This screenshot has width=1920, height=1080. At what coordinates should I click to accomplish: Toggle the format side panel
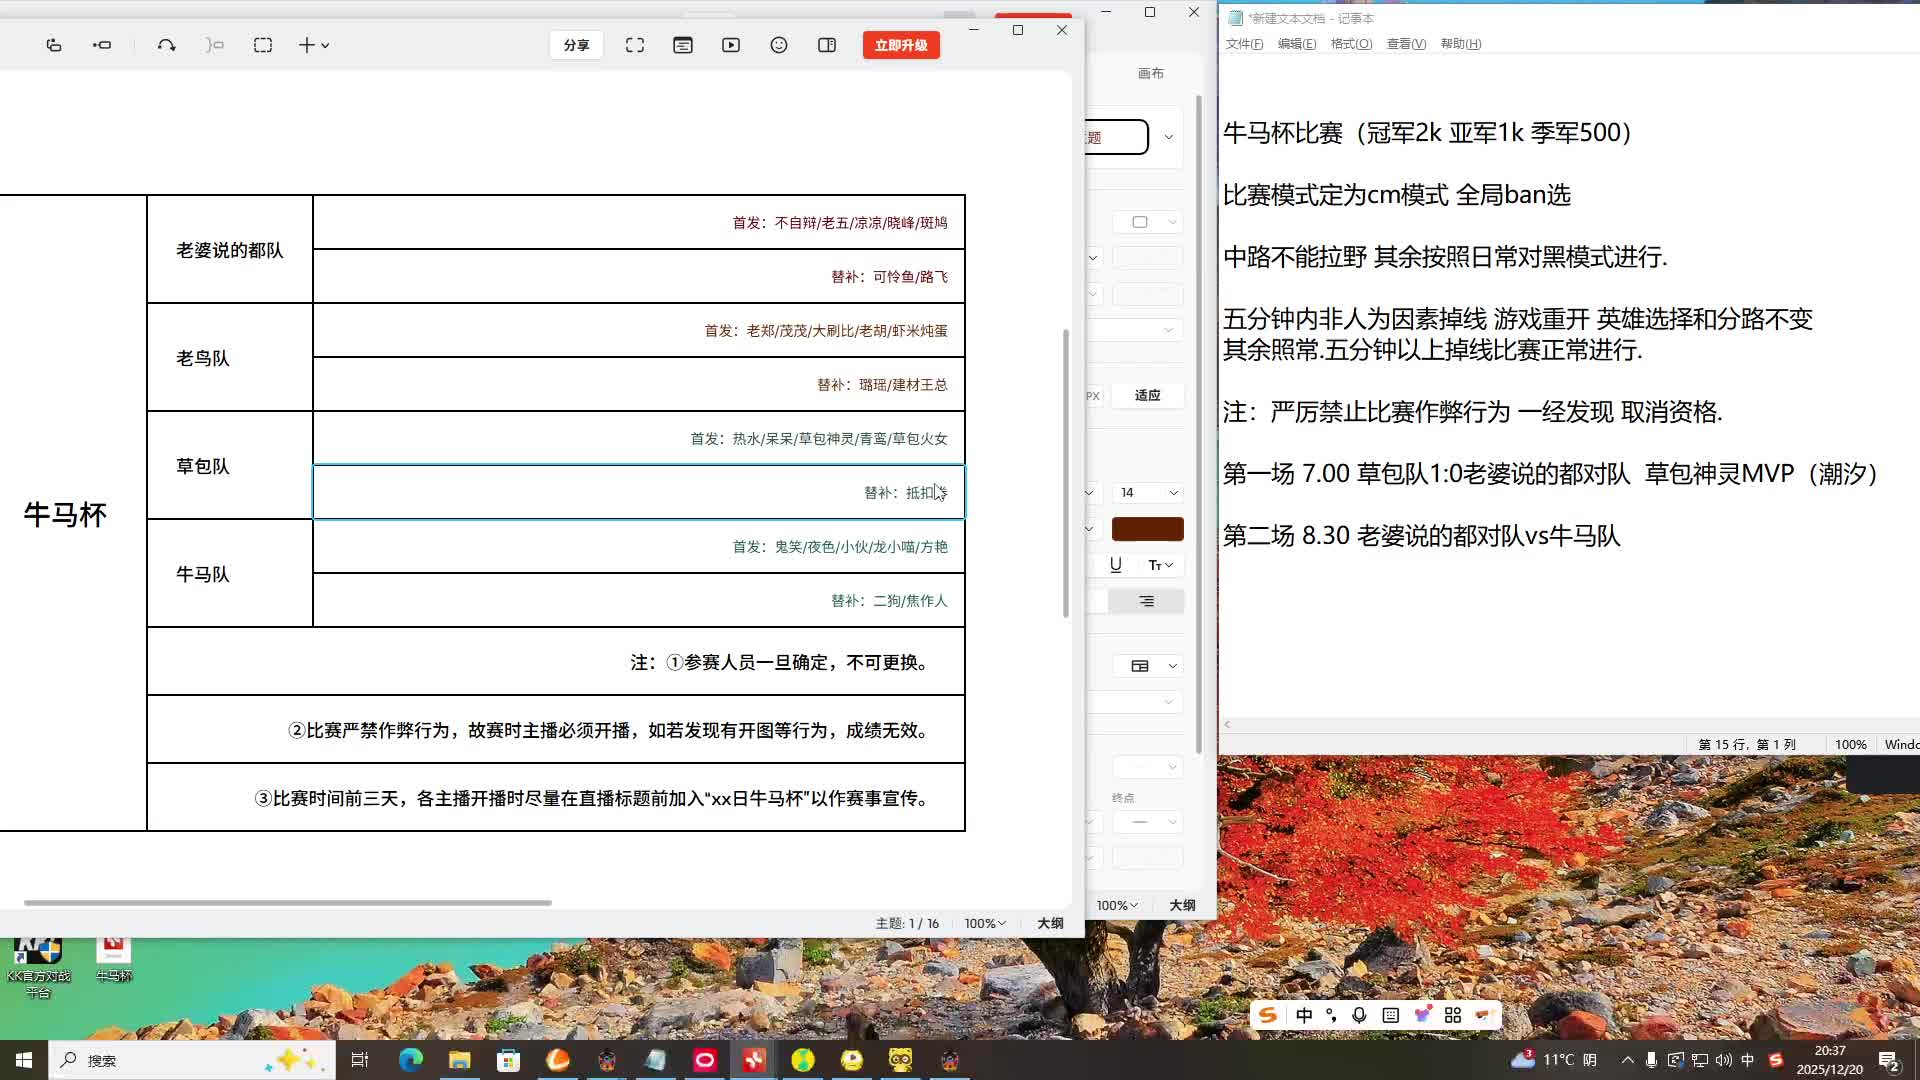(827, 45)
